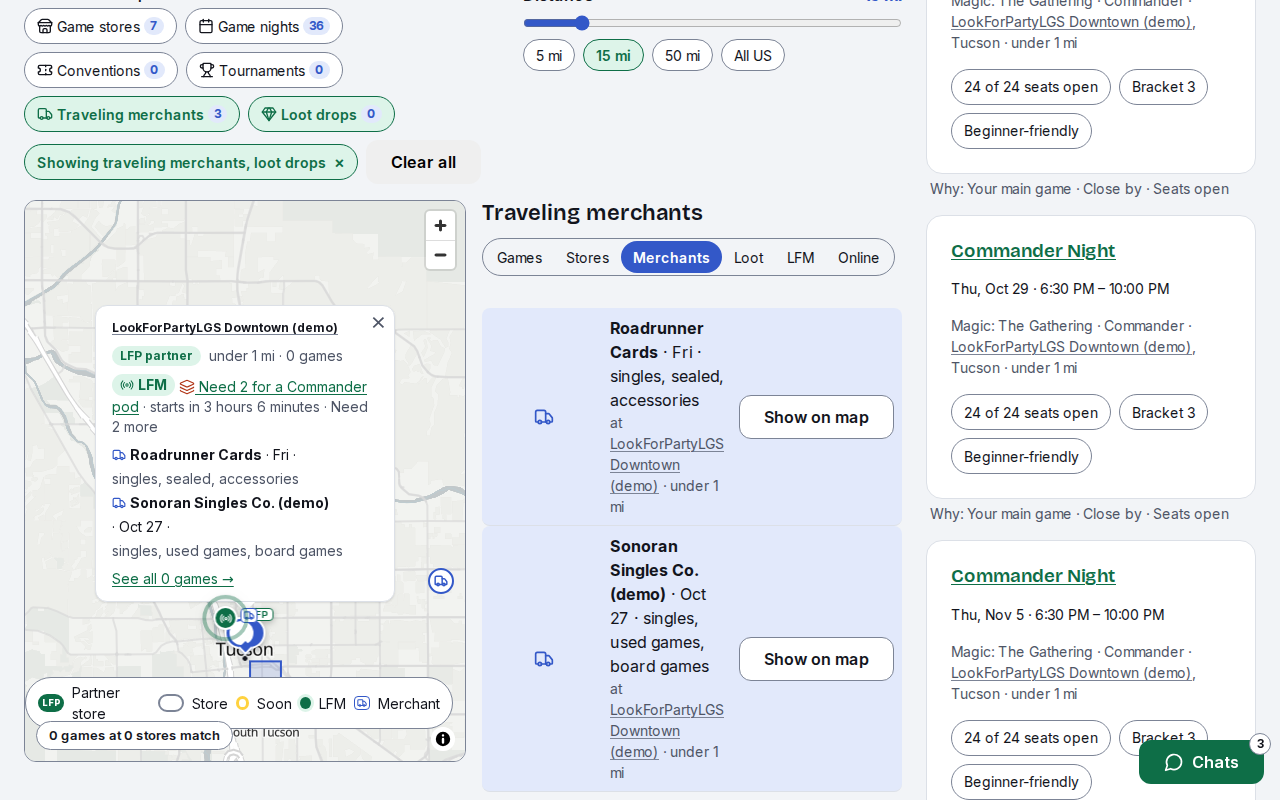Open LookForPartyLGS Downtown link in map popup

click(x=225, y=327)
